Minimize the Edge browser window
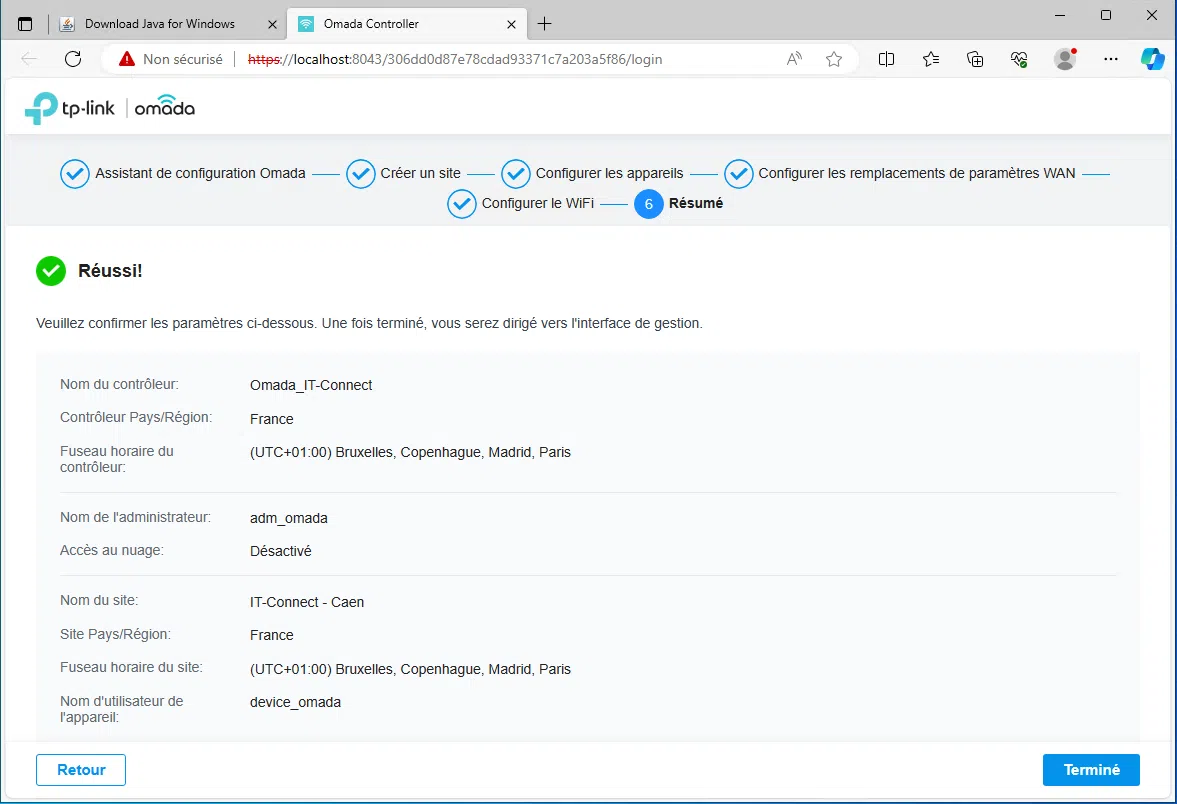This screenshot has height=804, width=1177. coord(1060,15)
